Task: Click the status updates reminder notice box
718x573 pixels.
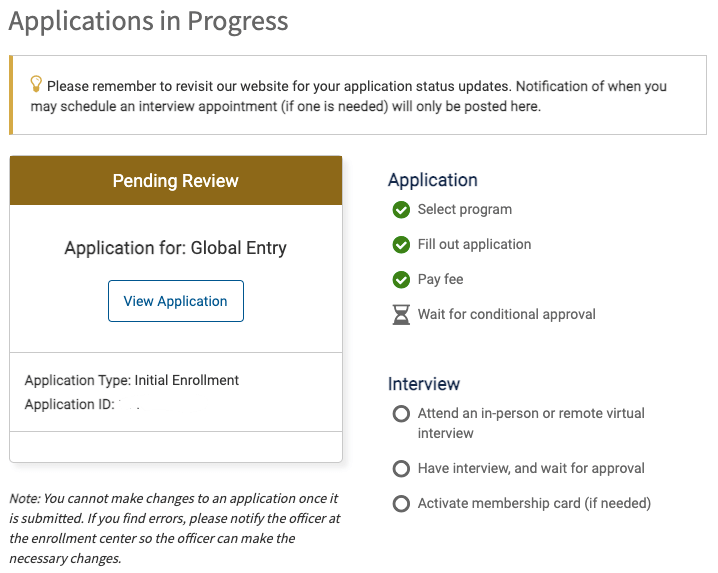Action: [x=358, y=95]
